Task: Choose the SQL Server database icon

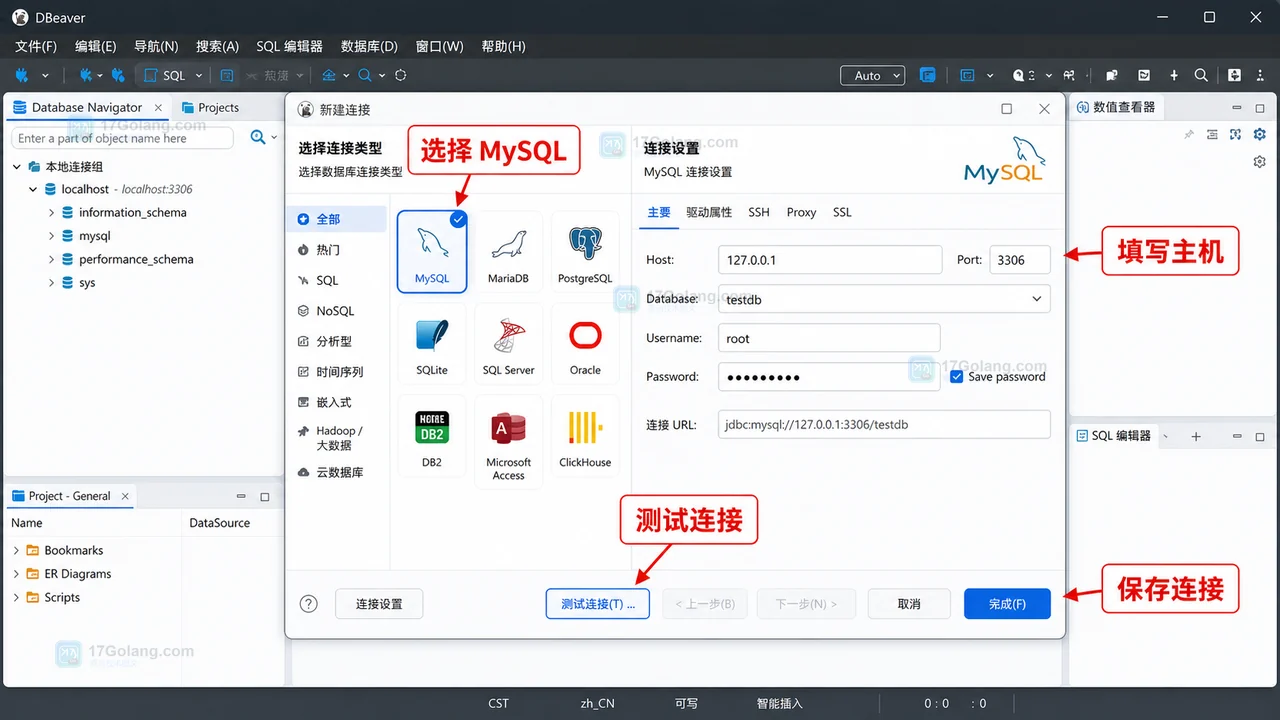Action: 508,343
